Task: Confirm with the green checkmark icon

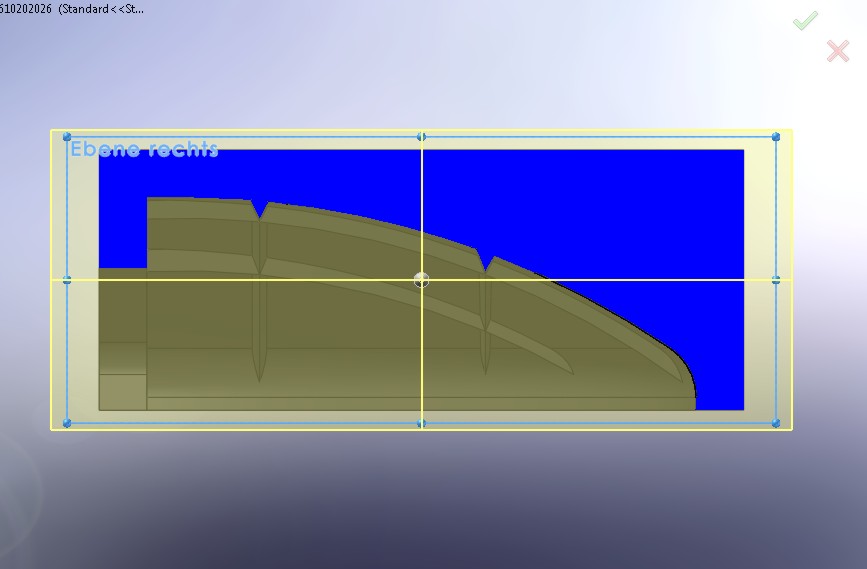Action: pyautogui.click(x=805, y=20)
